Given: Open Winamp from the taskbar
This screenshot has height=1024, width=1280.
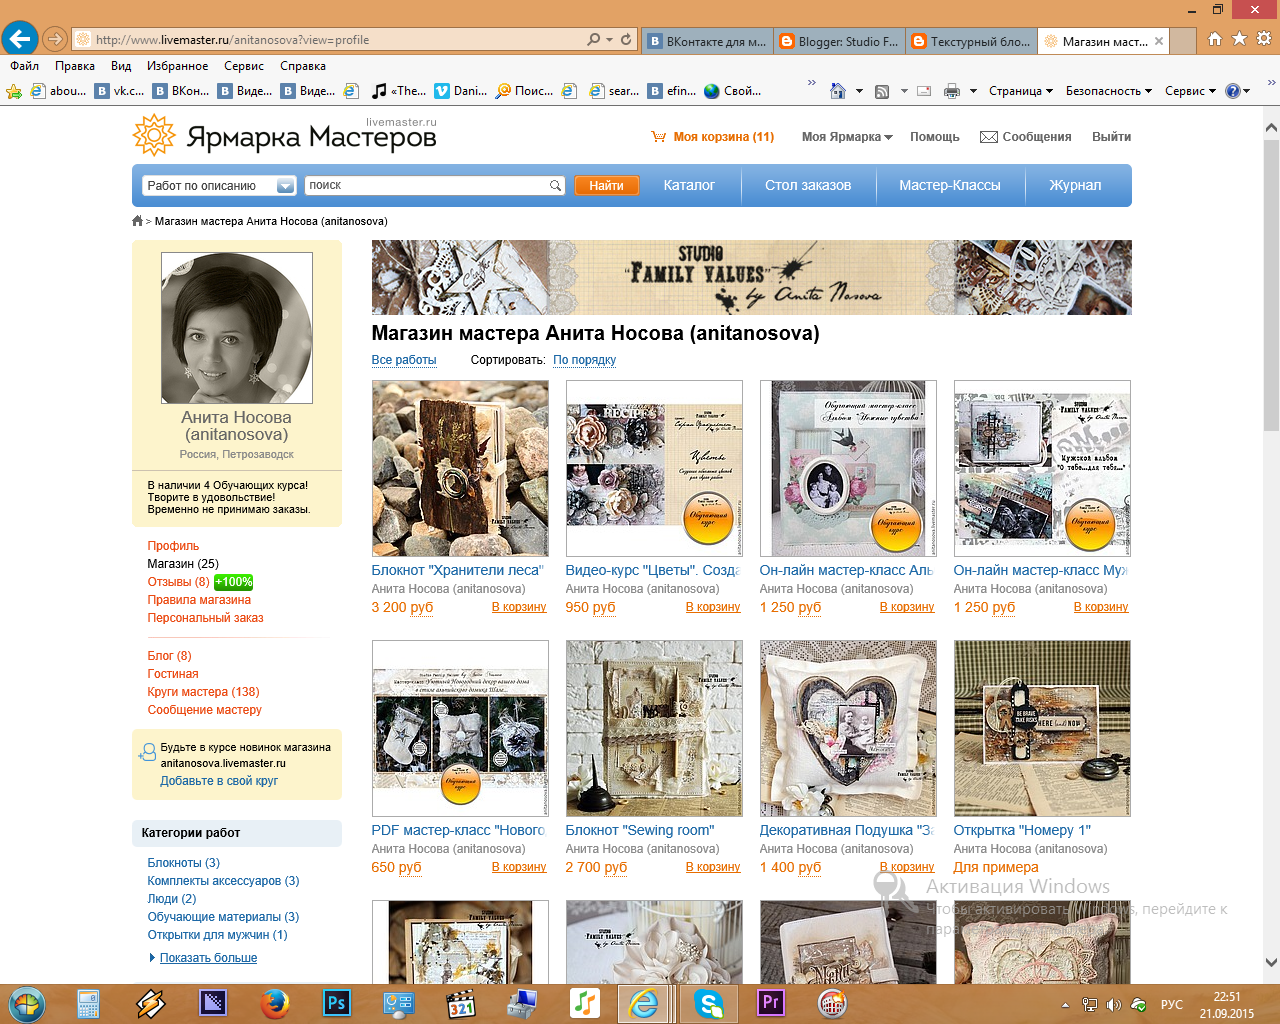Looking at the screenshot, I should tap(151, 1003).
